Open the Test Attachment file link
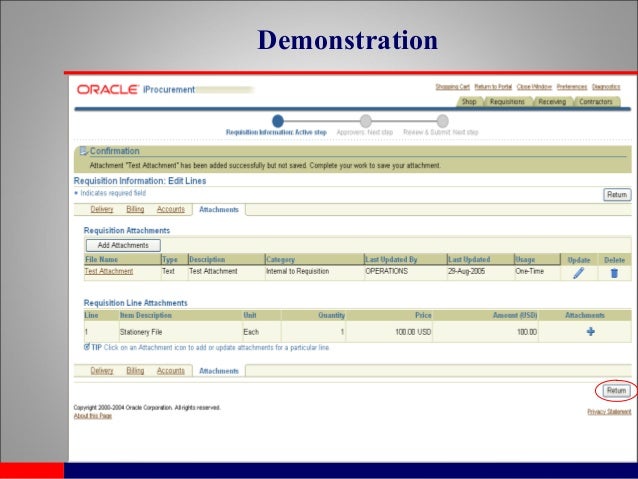638x479 pixels. point(108,272)
